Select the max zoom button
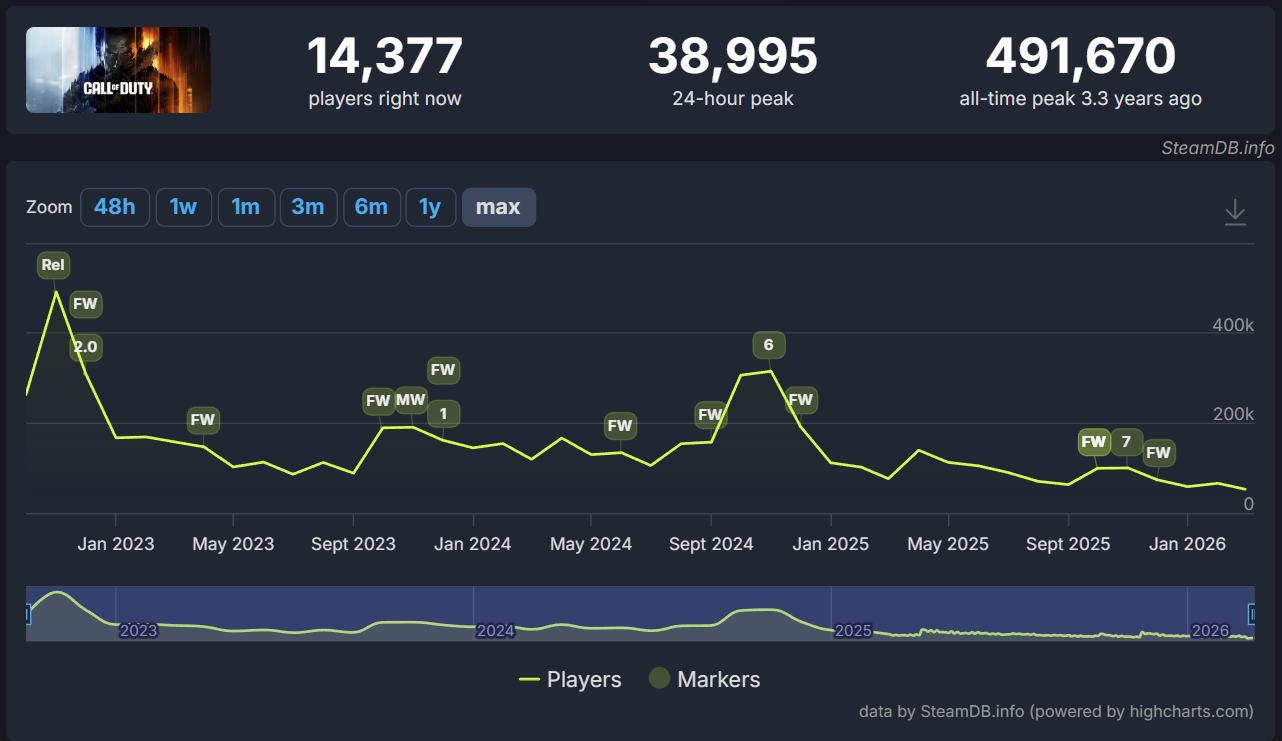This screenshot has height=741, width=1282. point(498,207)
